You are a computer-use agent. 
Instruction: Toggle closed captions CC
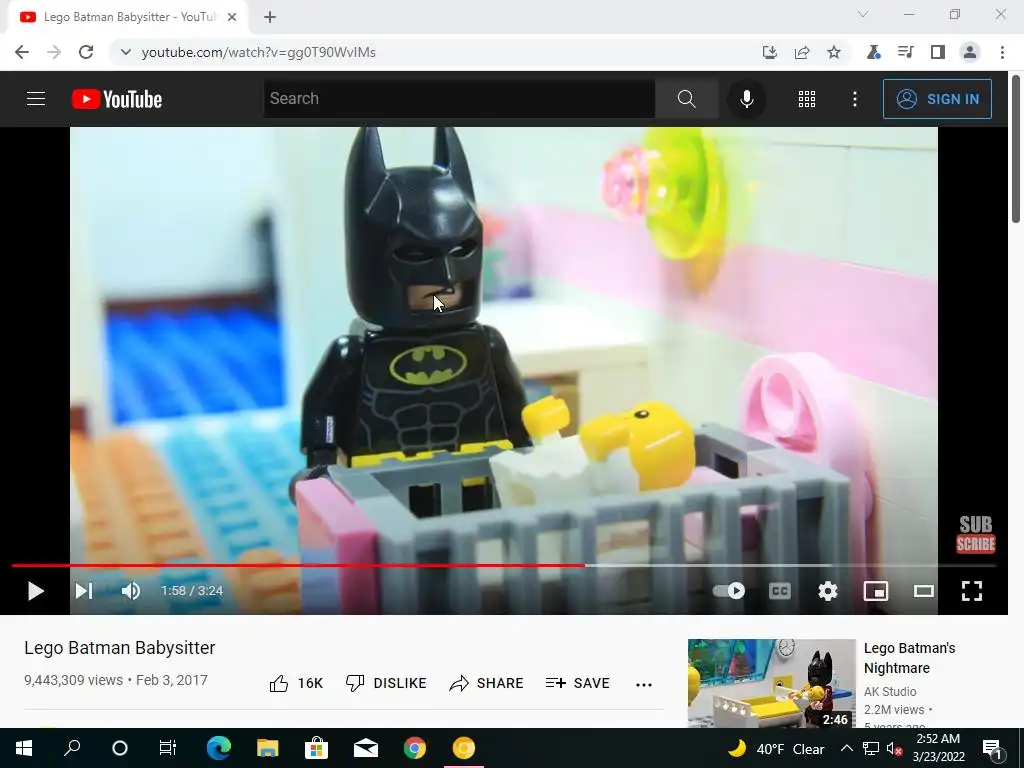click(780, 591)
